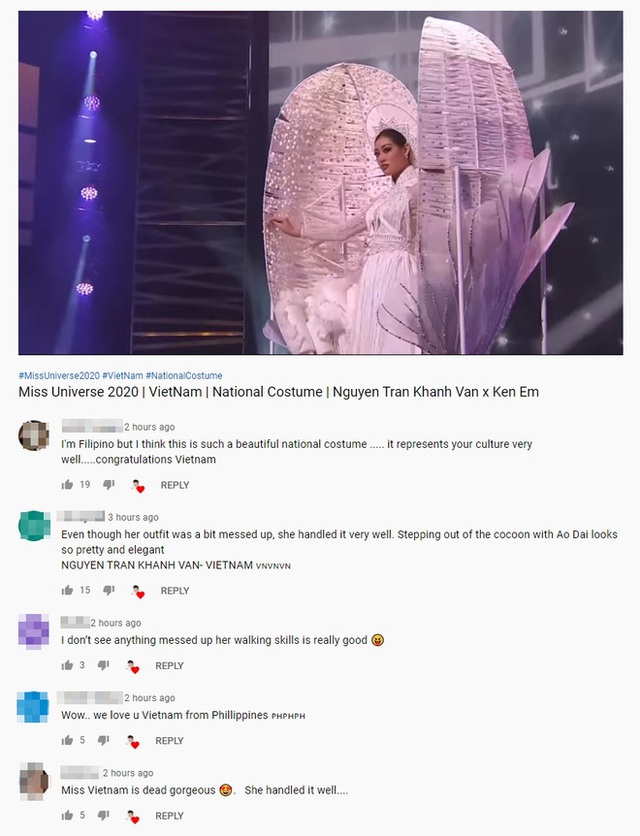Like the 'Miss Vietnam is dead gorgeous' comment
Viewport: 640px width, 836px height.
coord(67,815)
